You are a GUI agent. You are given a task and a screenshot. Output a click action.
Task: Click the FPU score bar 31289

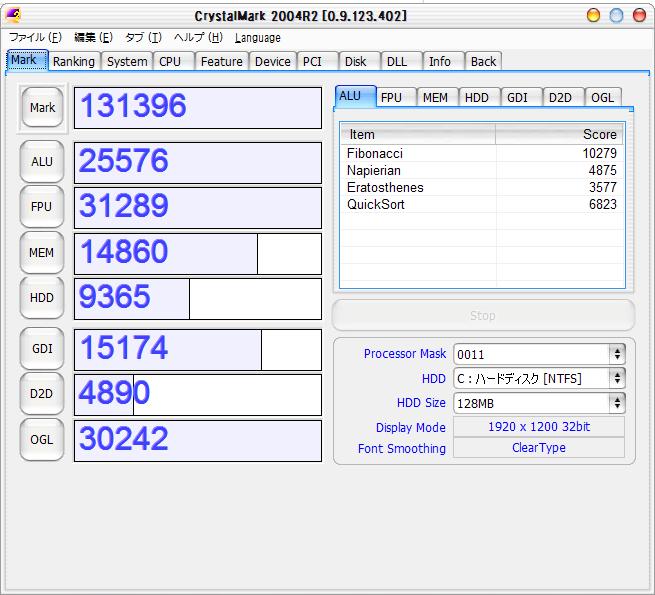click(x=198, y=208)
